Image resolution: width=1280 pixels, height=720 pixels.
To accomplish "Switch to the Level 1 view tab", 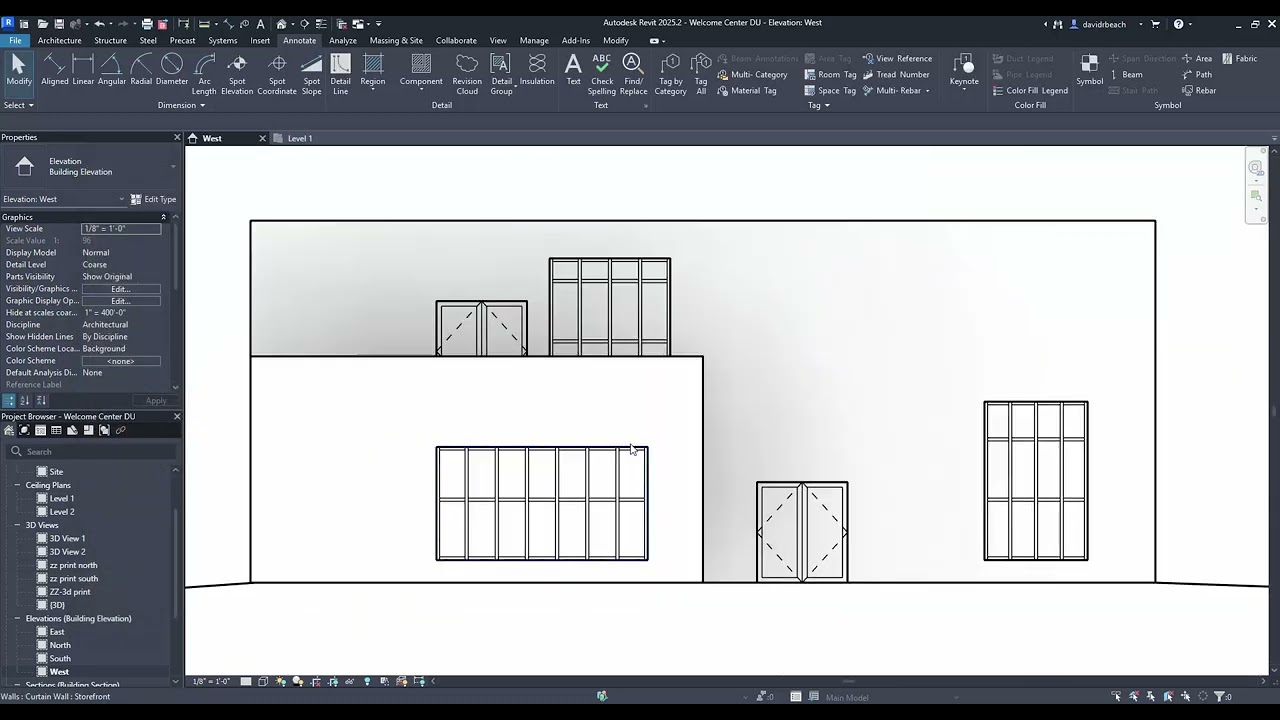I will (x=300, y=138).
